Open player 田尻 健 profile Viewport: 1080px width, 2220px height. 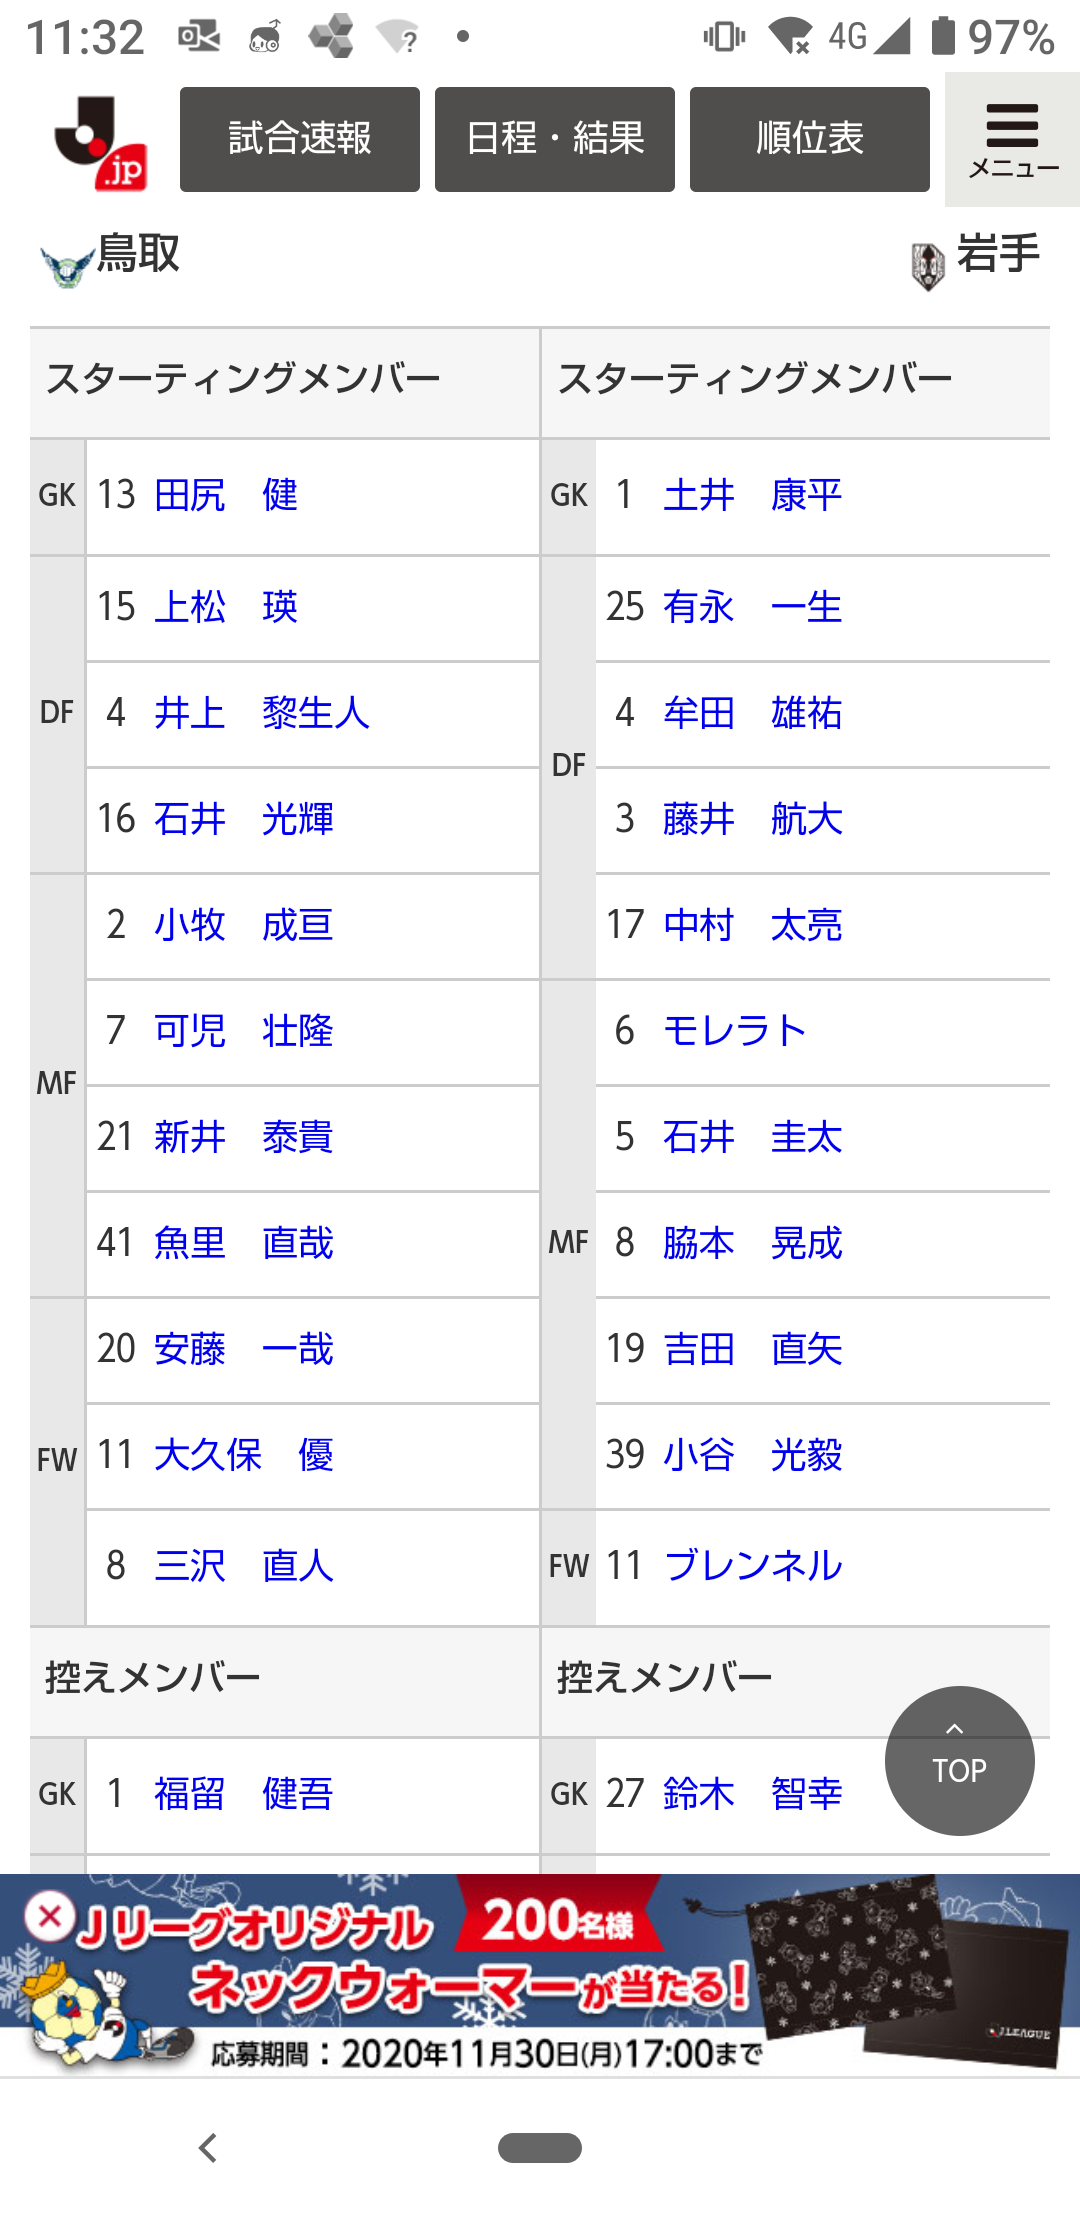(x=226, y=495)
